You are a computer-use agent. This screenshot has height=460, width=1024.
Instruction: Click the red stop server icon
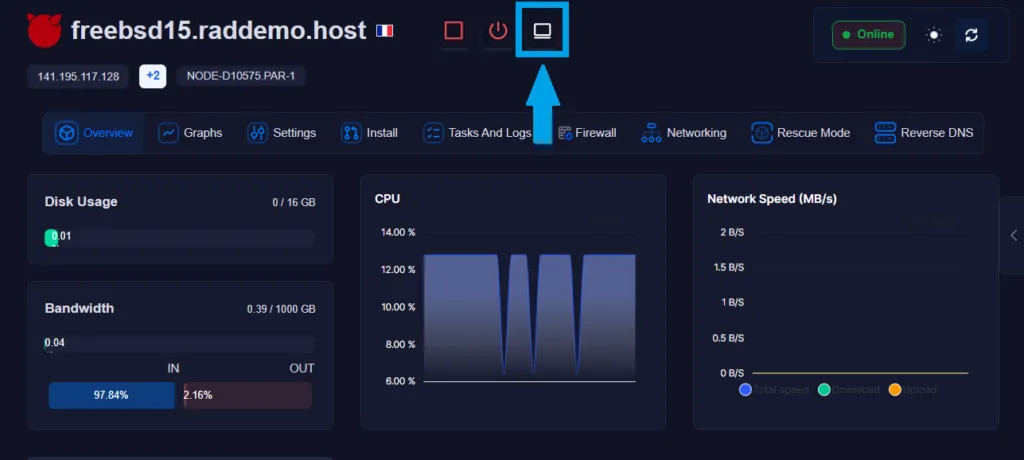pos(453,31)
